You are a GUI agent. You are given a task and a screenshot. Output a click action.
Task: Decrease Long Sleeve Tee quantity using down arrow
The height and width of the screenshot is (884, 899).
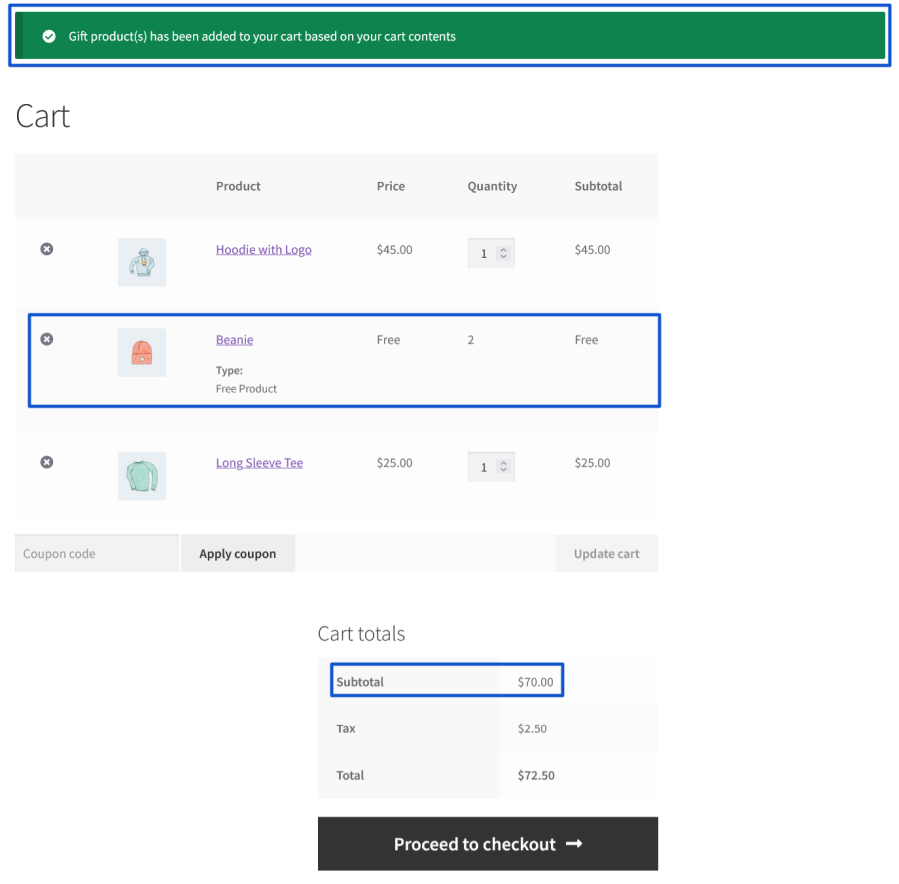pyautogui.click(x=504, y=470)
